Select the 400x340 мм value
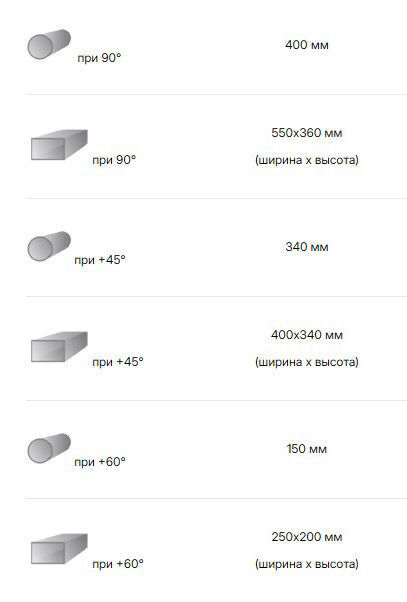 pyautogui.click(x=307, y=335)
